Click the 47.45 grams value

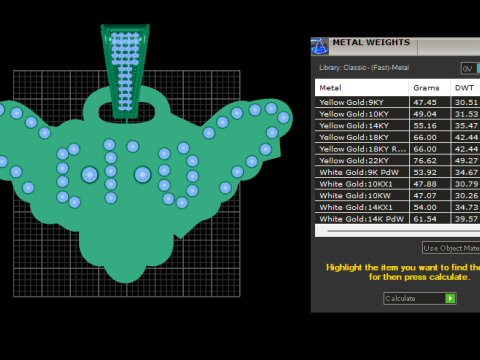425,102
